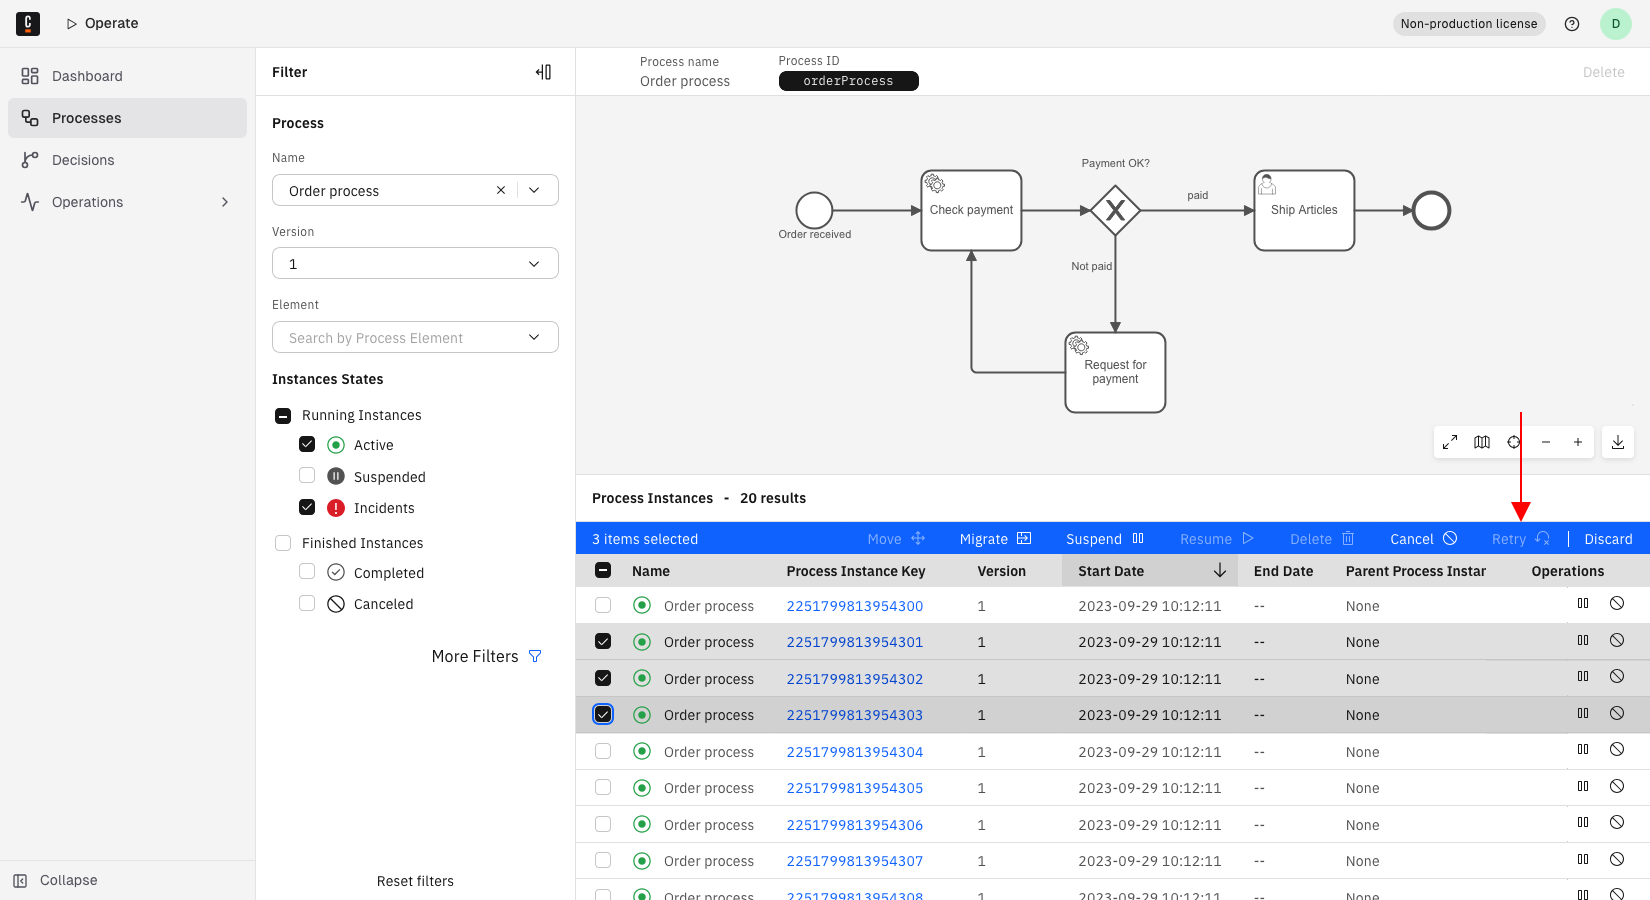The height and width of the screenshot is (900, 1650).
Task: Check the Finished Instances filter
Action: pyautogui.click(x=283, y=543)
